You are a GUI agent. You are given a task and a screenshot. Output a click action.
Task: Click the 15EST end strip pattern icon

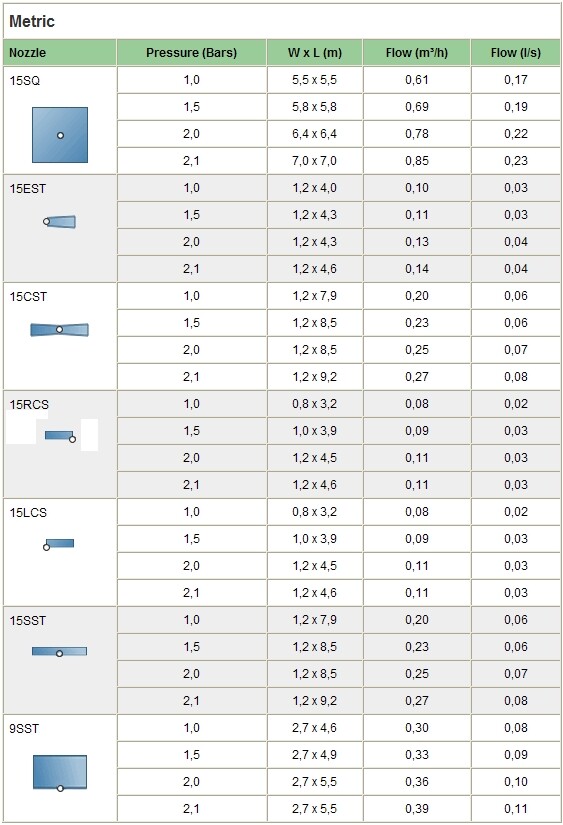tap(59, 222)
